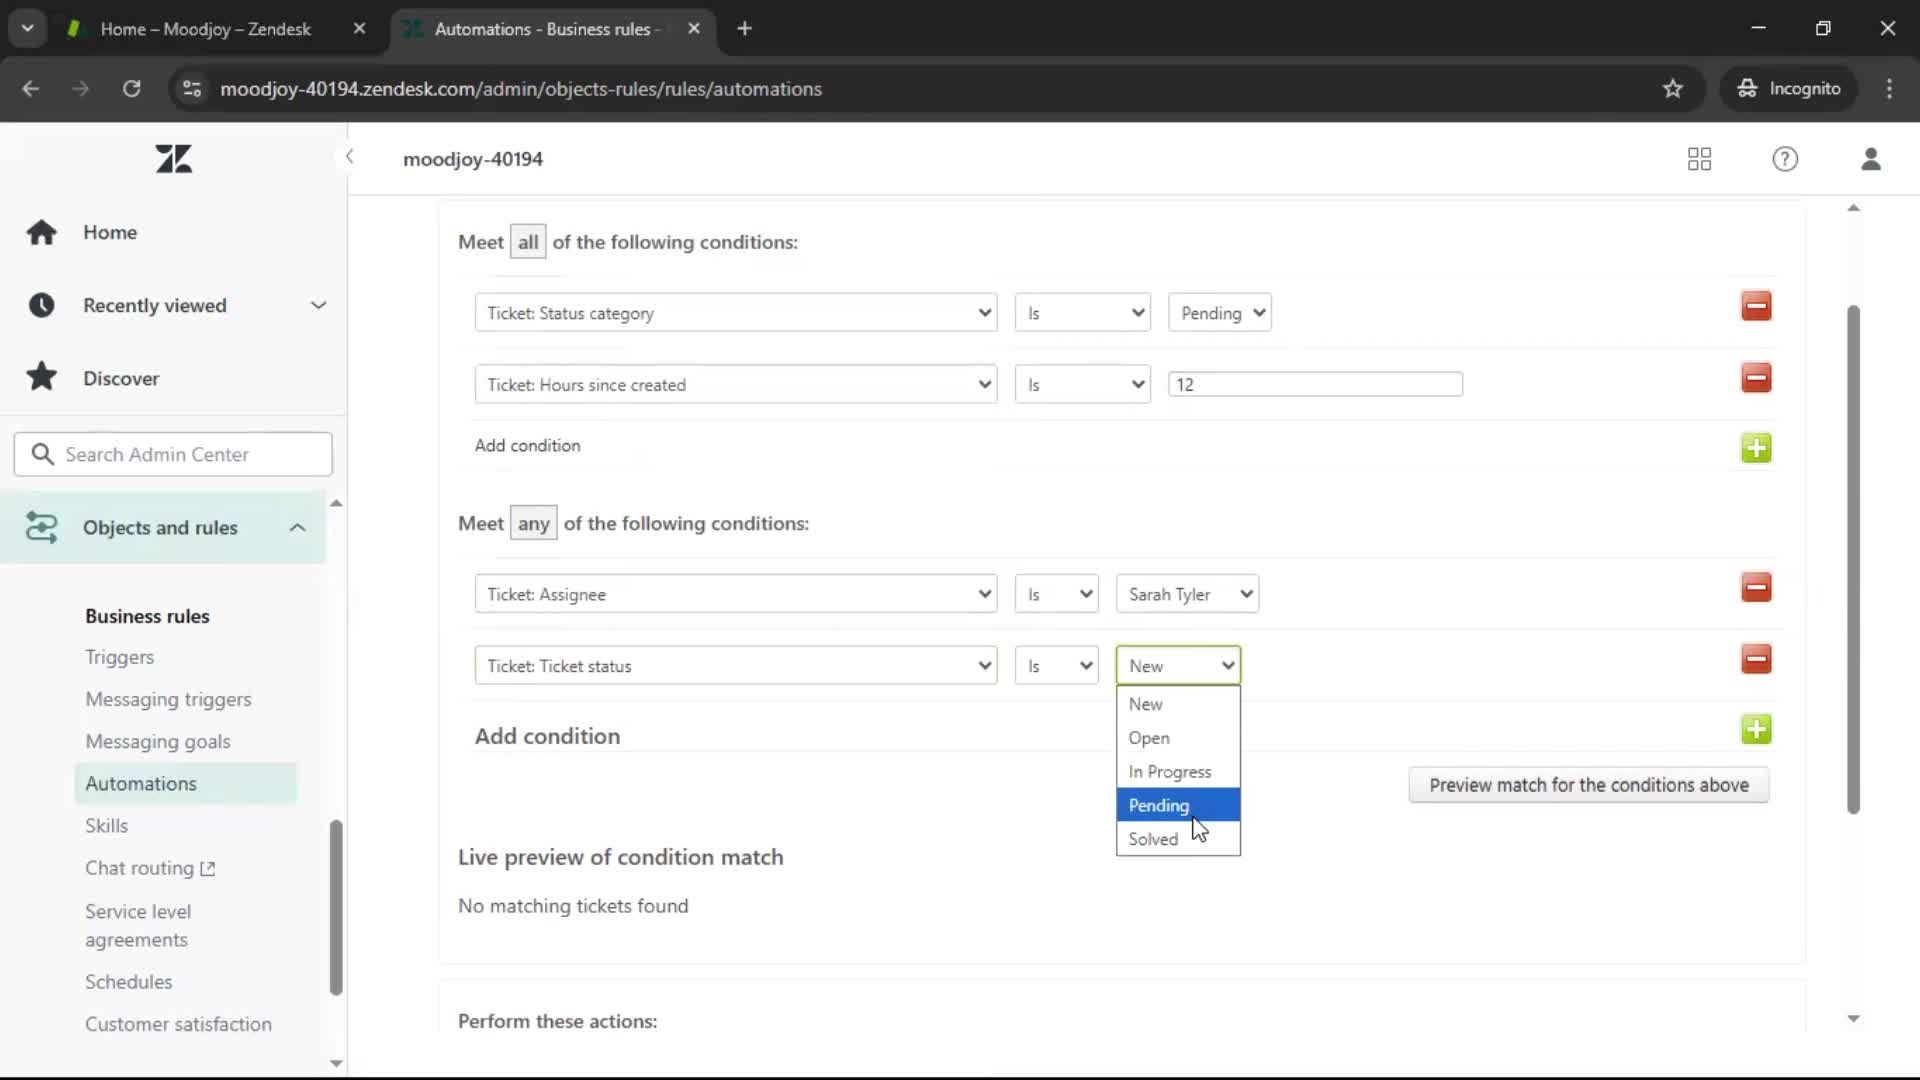The width and height of the screenshot is (1920, 1080).
Task: Open the Discover star item
Action: 121,378
